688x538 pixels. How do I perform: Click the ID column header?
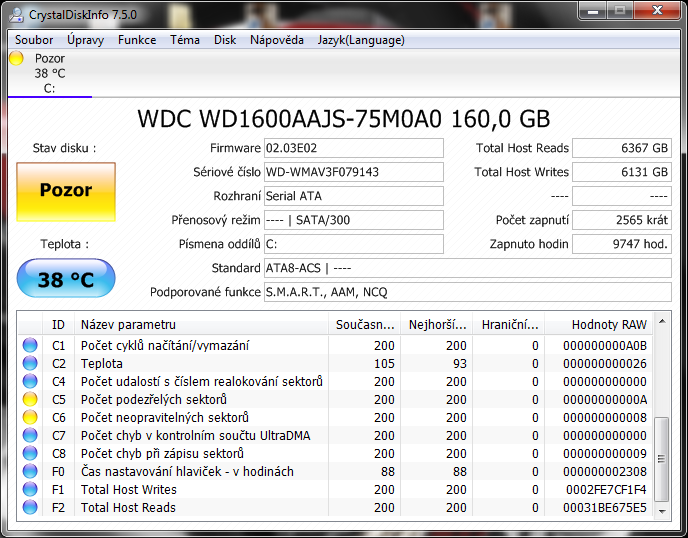click(58, 324)
